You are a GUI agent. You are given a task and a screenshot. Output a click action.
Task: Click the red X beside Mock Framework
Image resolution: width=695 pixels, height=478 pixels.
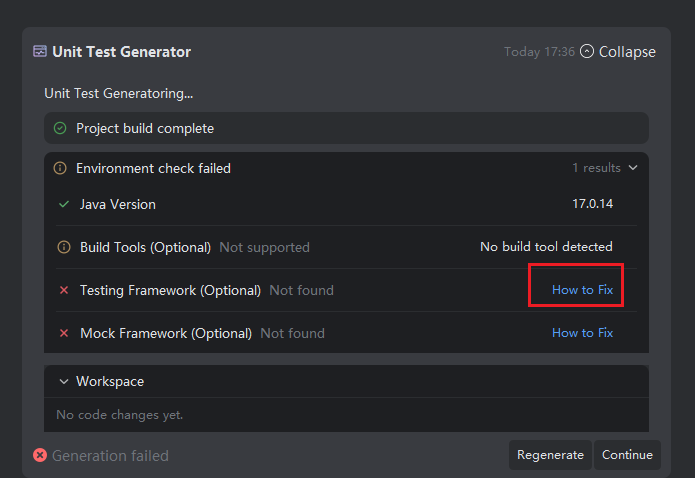[x=64, y=333]
